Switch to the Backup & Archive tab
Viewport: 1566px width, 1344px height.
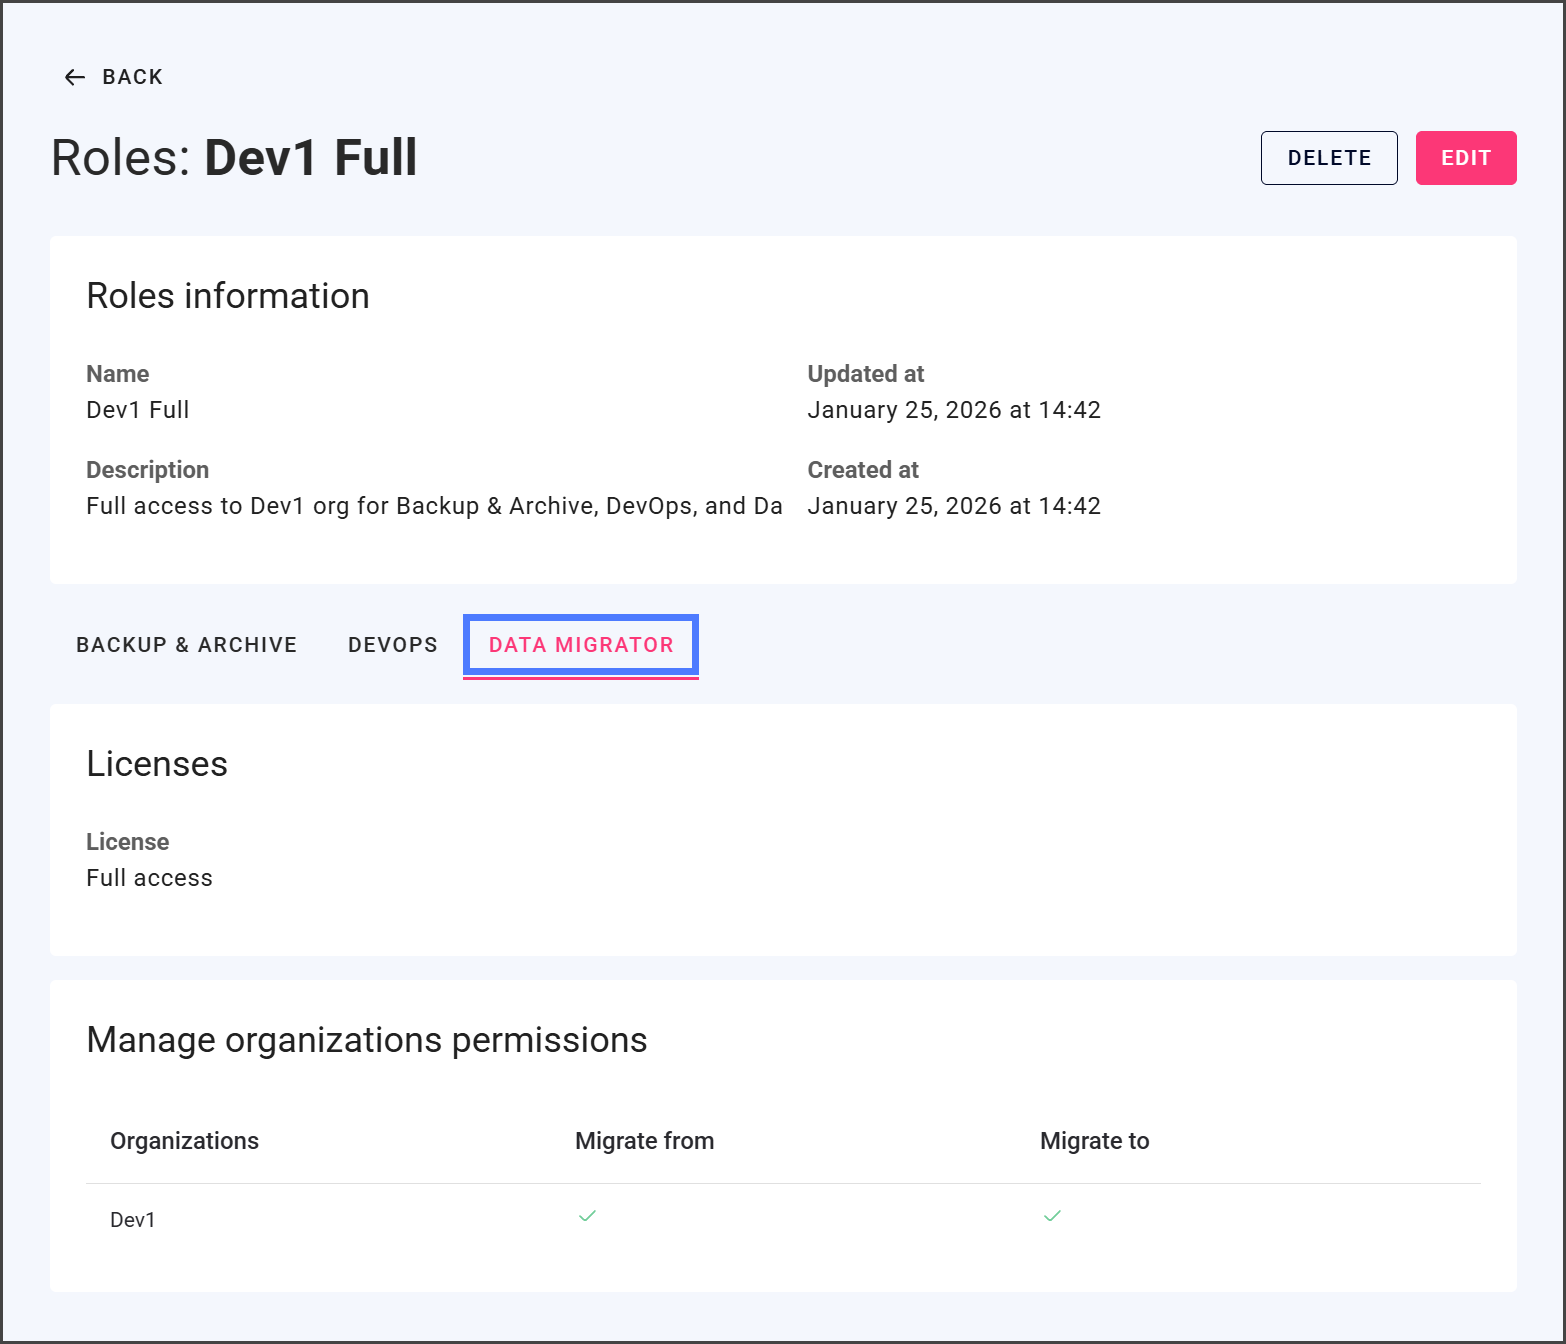(x=187, y=645)
